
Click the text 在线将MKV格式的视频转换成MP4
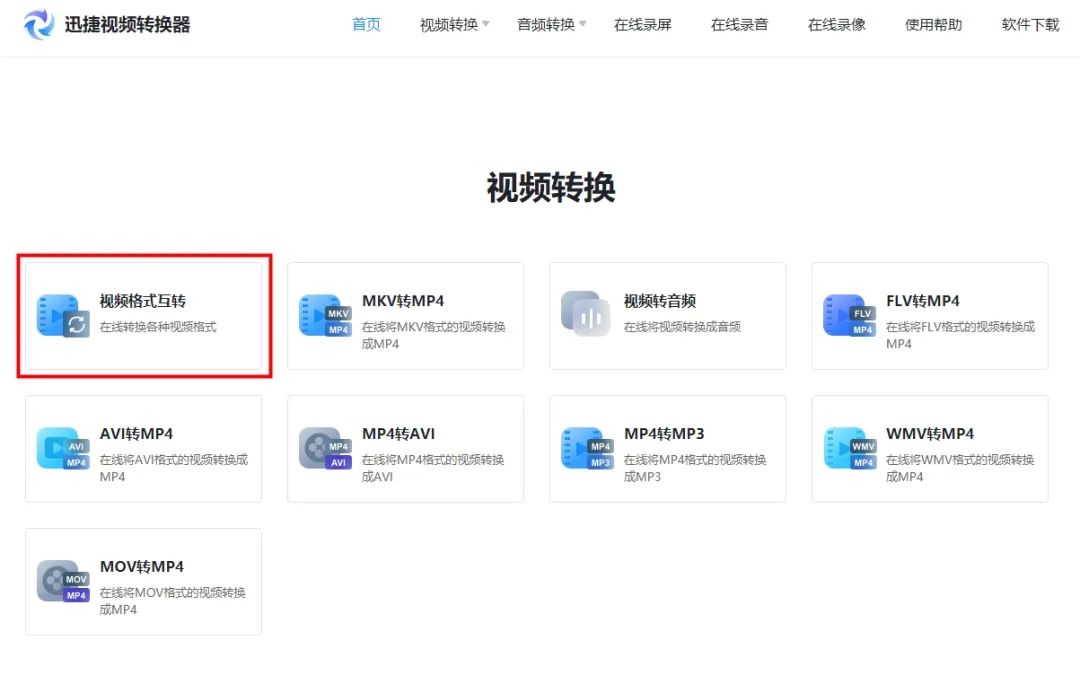click(x=434, y=335)
